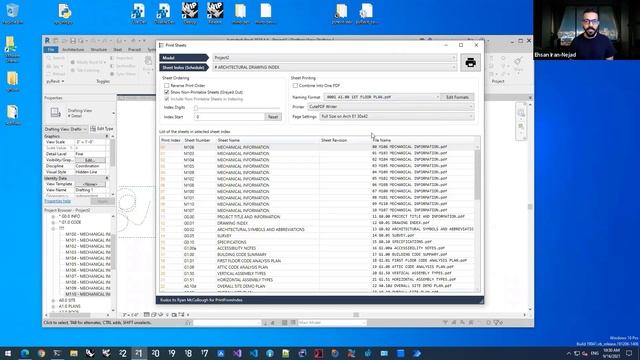The image size is (640, 360).
Task: Collapse the Graphics section in Properties
Action: [x=107, y=136]
